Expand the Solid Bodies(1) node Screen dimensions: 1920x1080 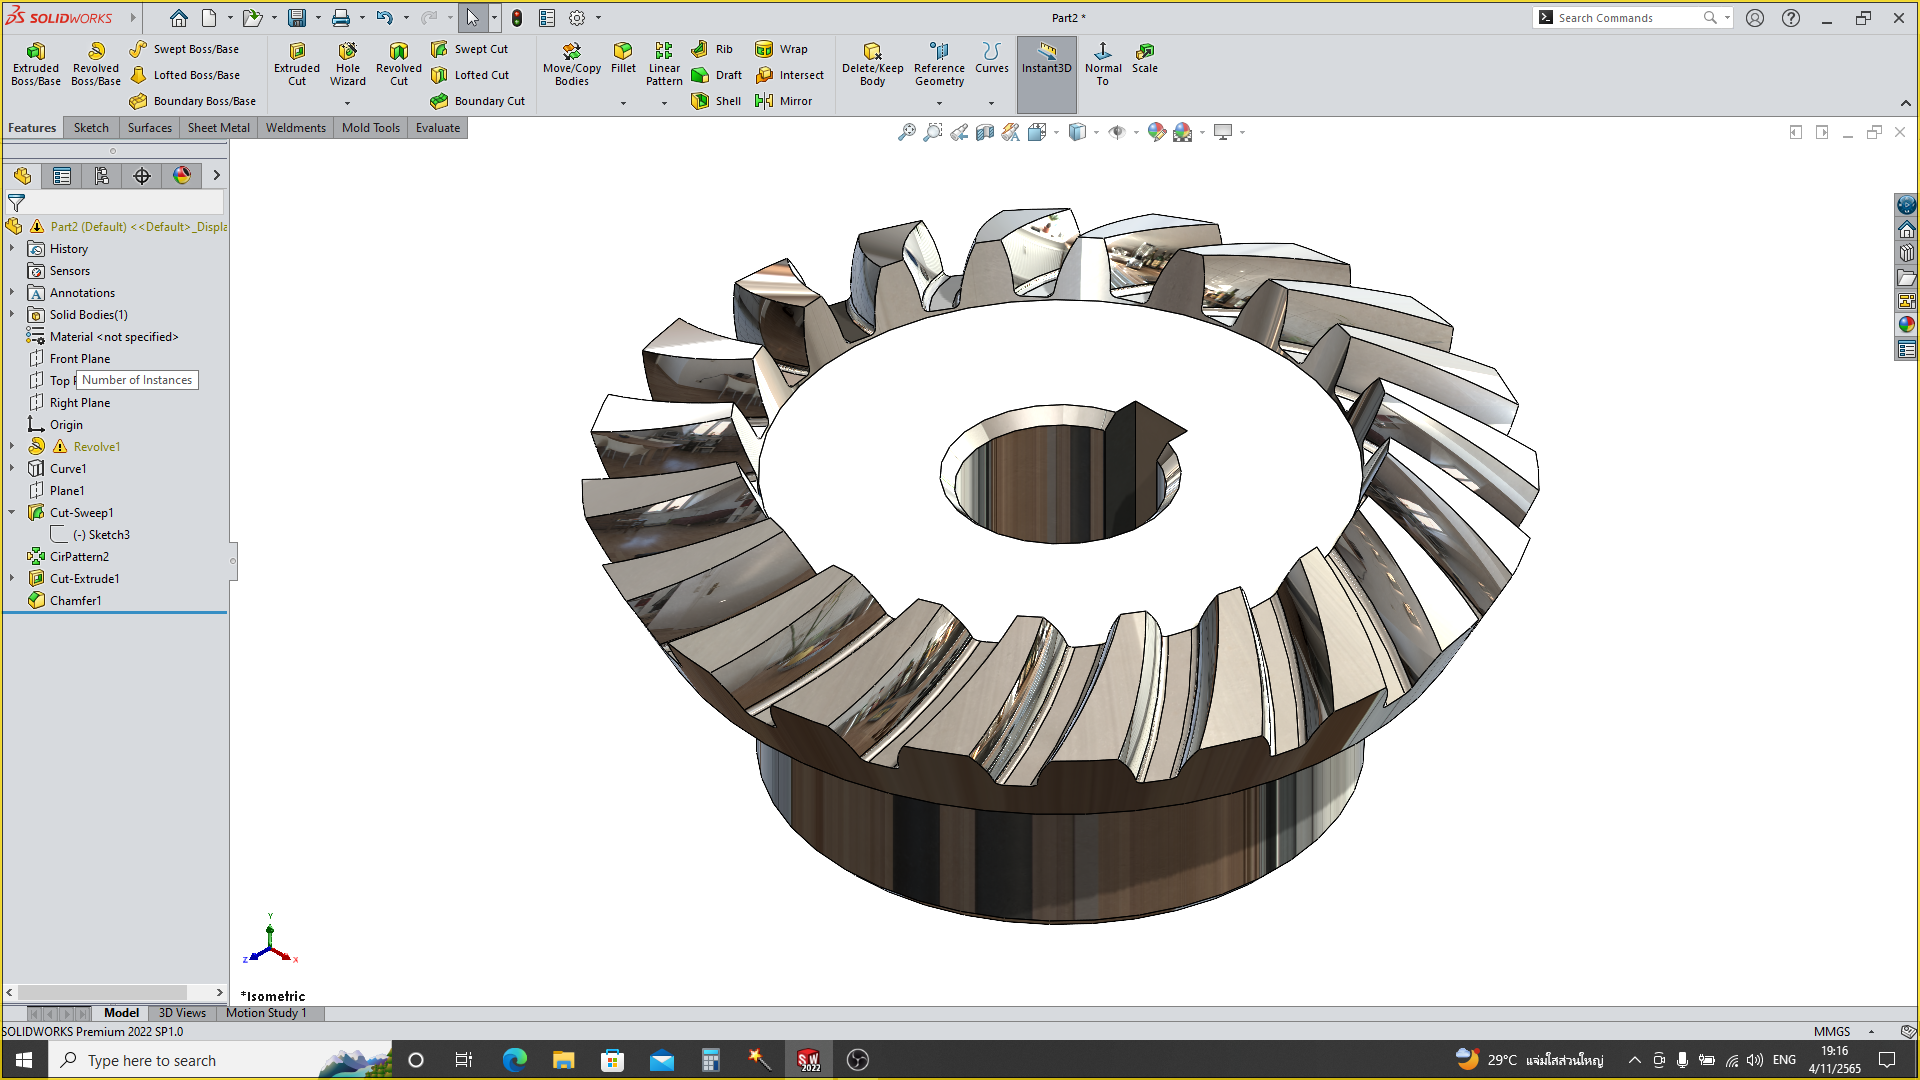click(x=12, y=314)
